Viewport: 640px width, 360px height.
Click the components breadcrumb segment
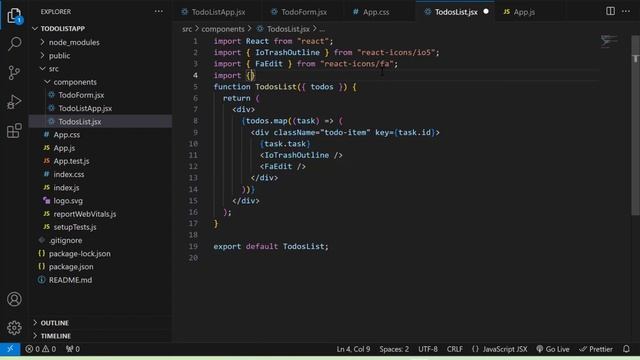pos(223,29)
